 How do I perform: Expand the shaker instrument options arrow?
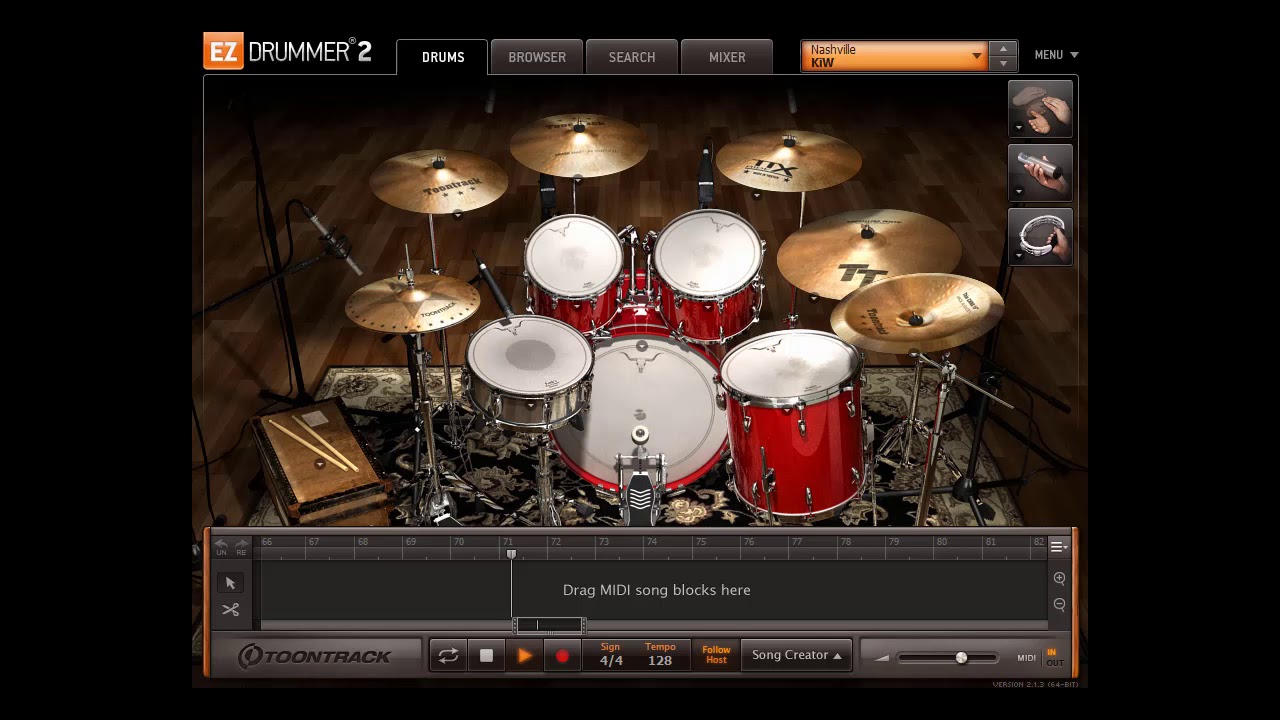tap(1018, 192)
